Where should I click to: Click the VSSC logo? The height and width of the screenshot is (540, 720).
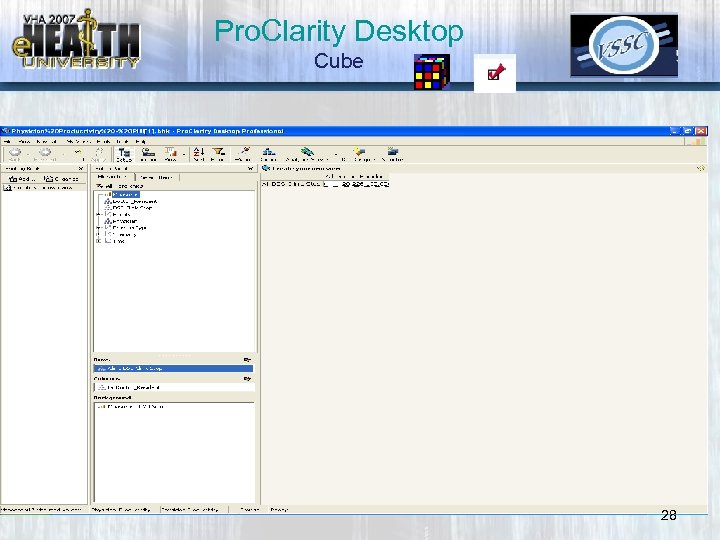(624, 45)
